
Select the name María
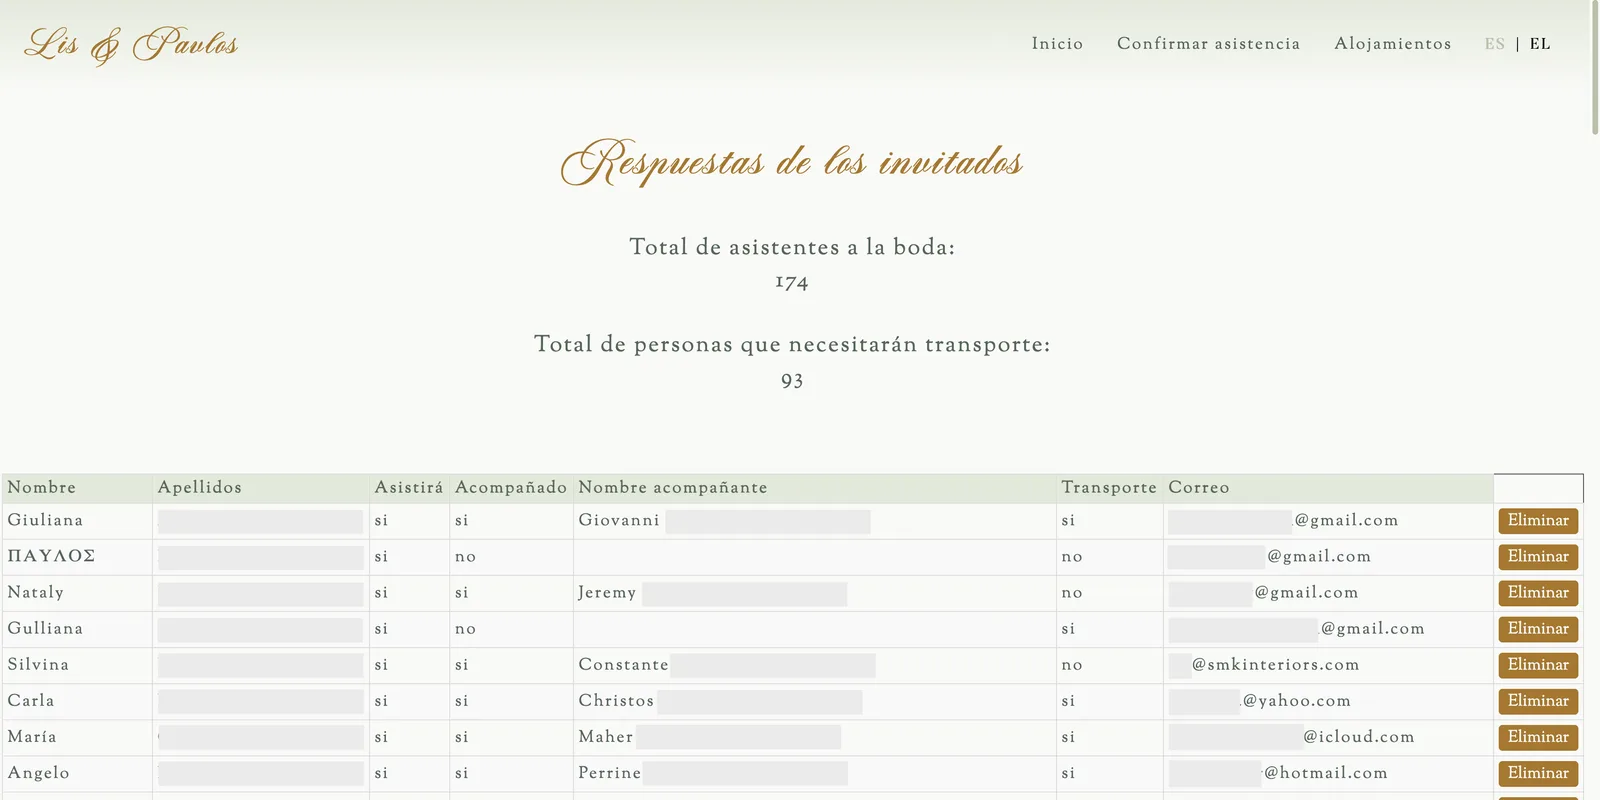(32, 736)
